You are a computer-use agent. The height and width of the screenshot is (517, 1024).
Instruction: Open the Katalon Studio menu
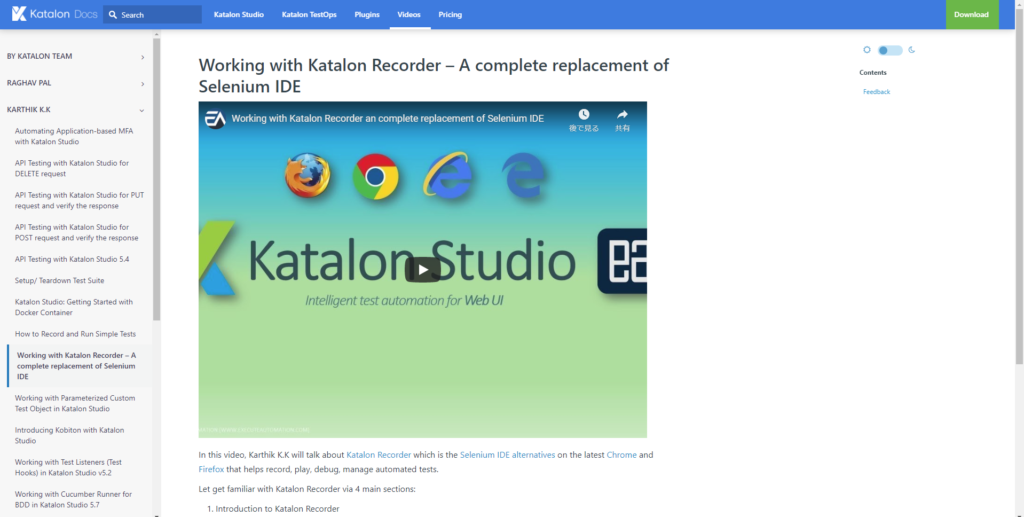pos(238,14)
